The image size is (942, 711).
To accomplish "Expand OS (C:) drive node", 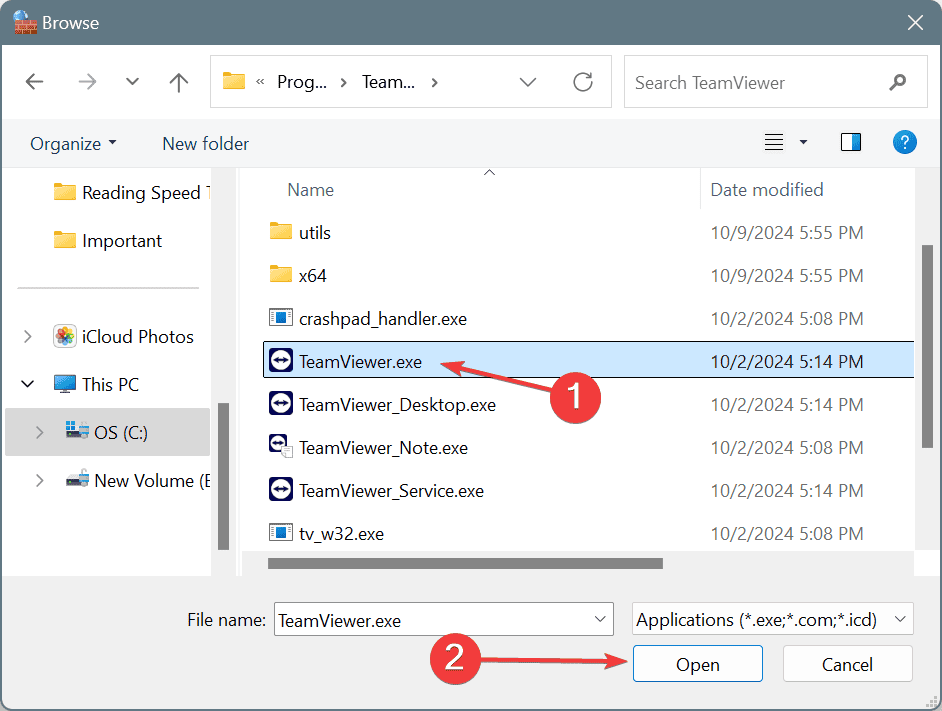I will [x=40, y=432].
